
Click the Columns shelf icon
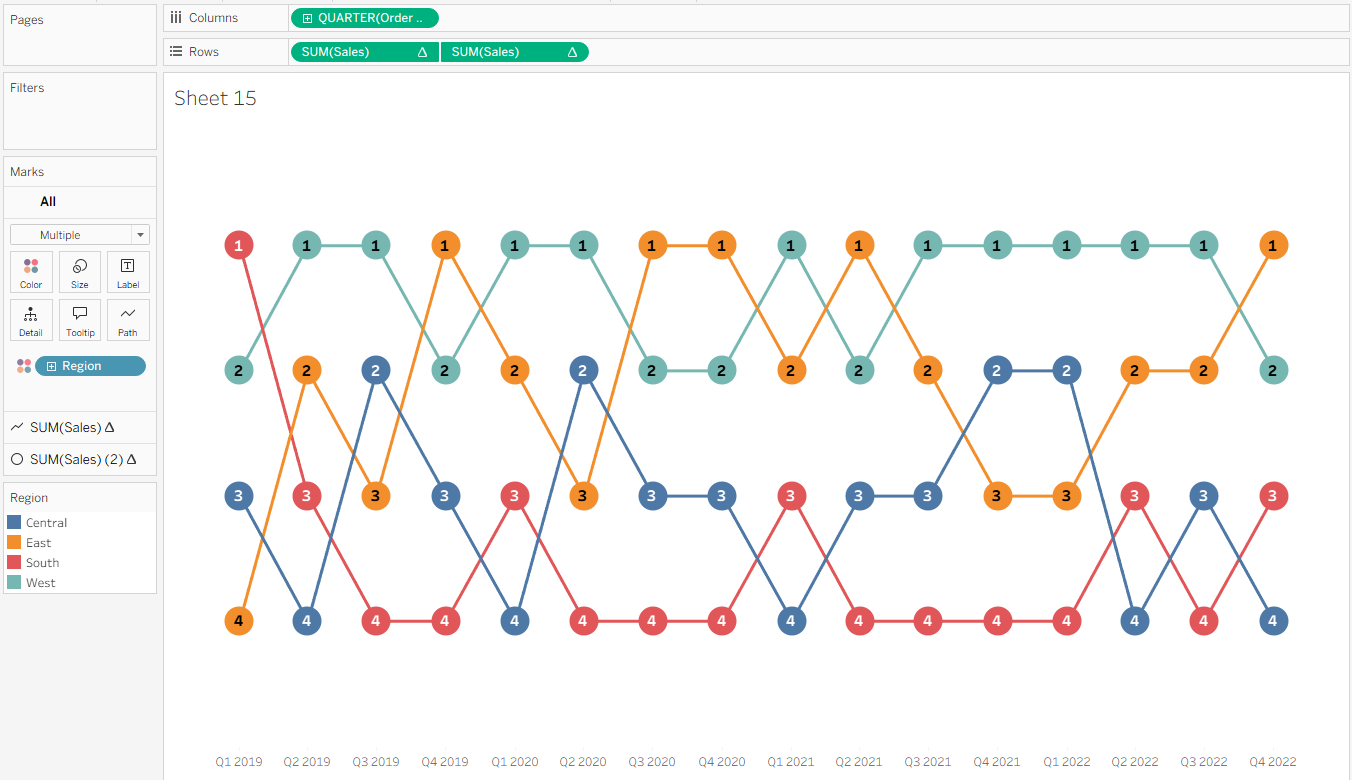[x=176, y=18]
